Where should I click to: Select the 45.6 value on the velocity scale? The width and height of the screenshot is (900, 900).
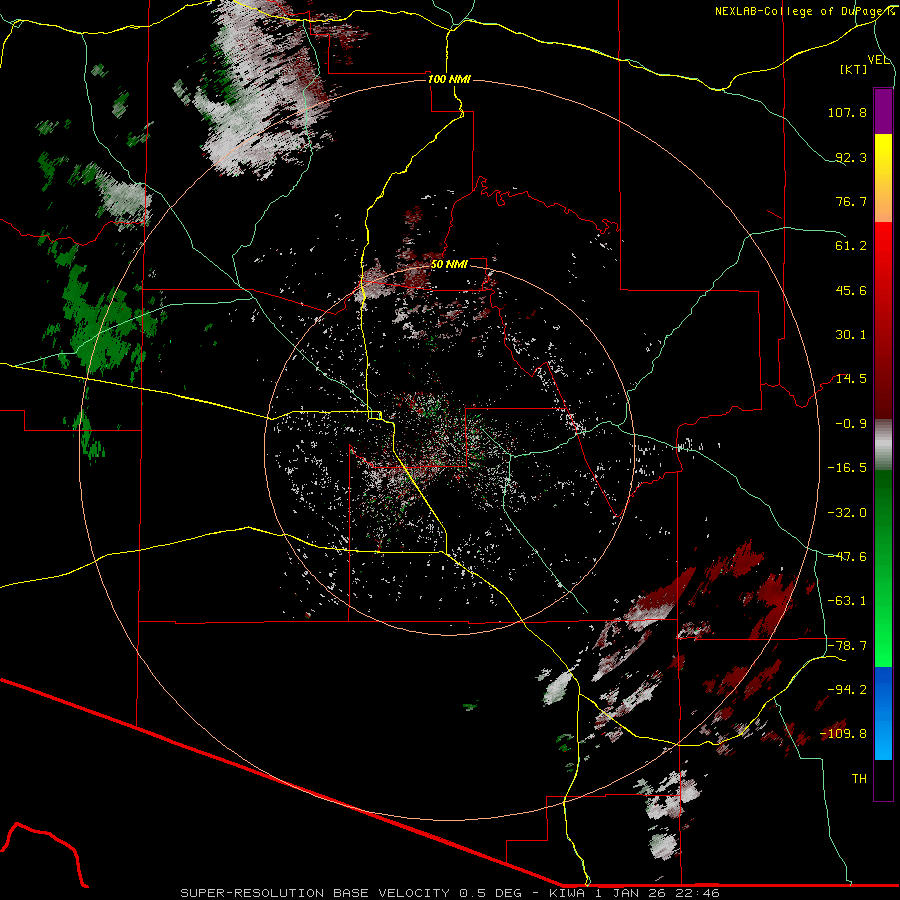[851, 290]
